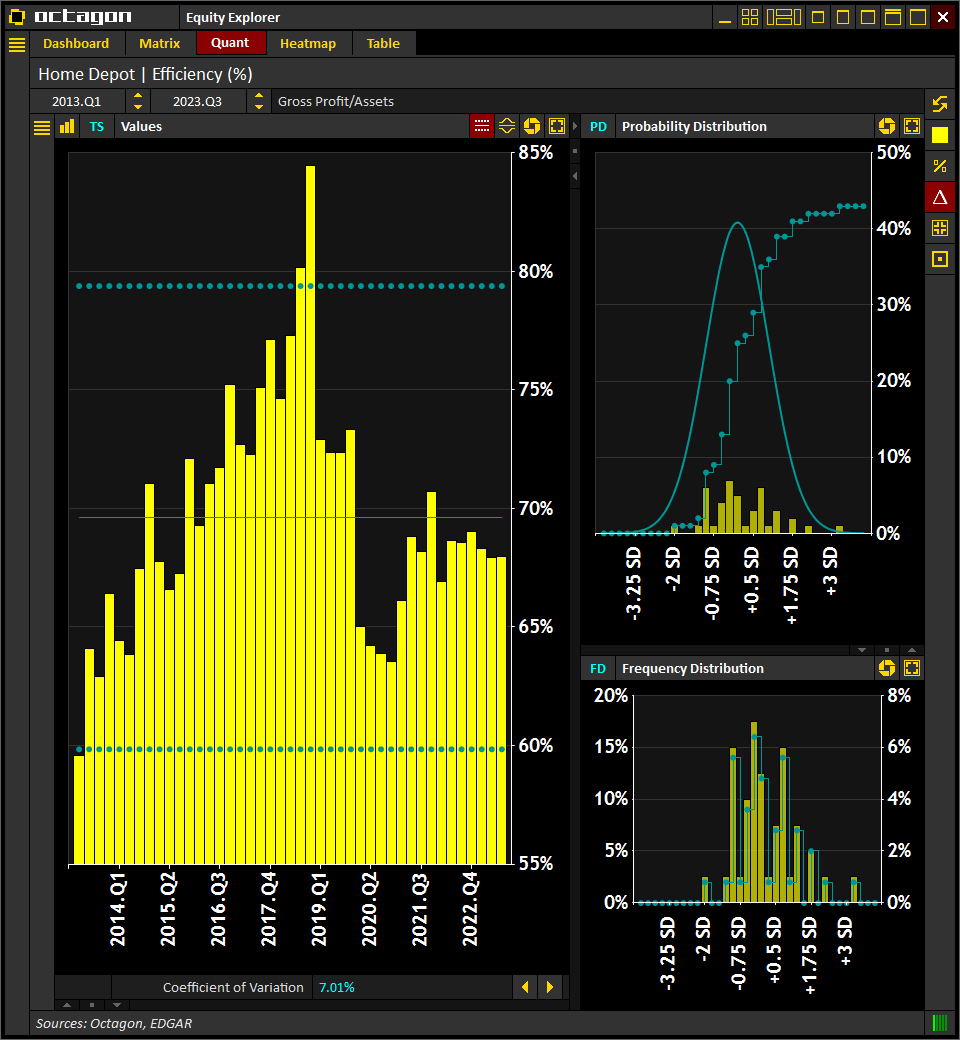Click the Frequency Distribution panel title
The image size is (960, 1040).
tap(693, 669)
